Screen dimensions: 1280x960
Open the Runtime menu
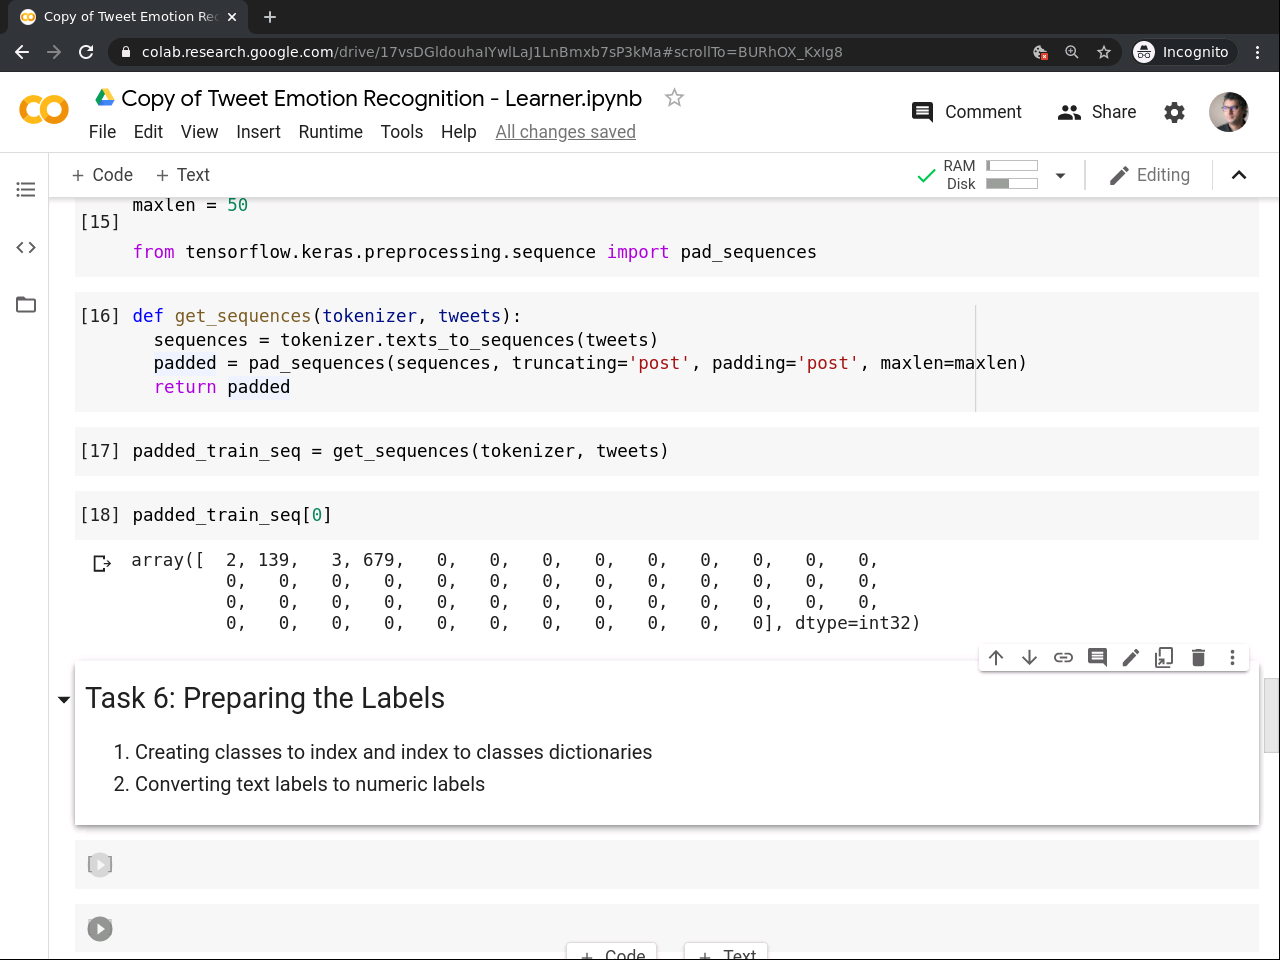[x=330, y=132]
